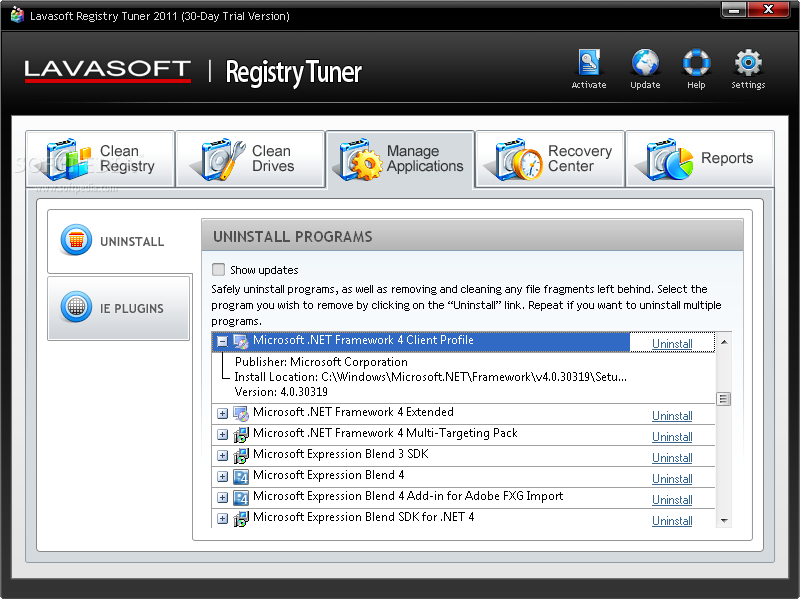800x599 pixels.
Task: Click the Expression Blend 3 SDK icon
Action: click(241, 455)
